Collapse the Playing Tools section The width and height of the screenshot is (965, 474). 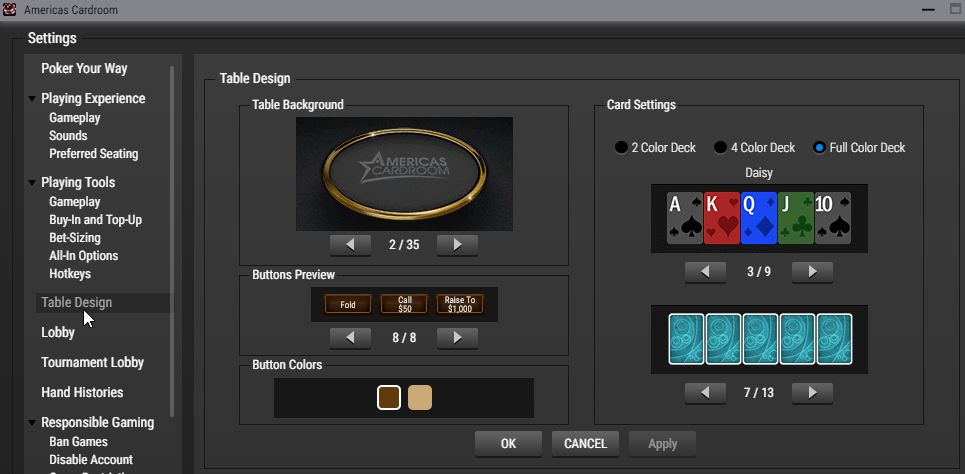pyautogui.click(x=32, y=183)
